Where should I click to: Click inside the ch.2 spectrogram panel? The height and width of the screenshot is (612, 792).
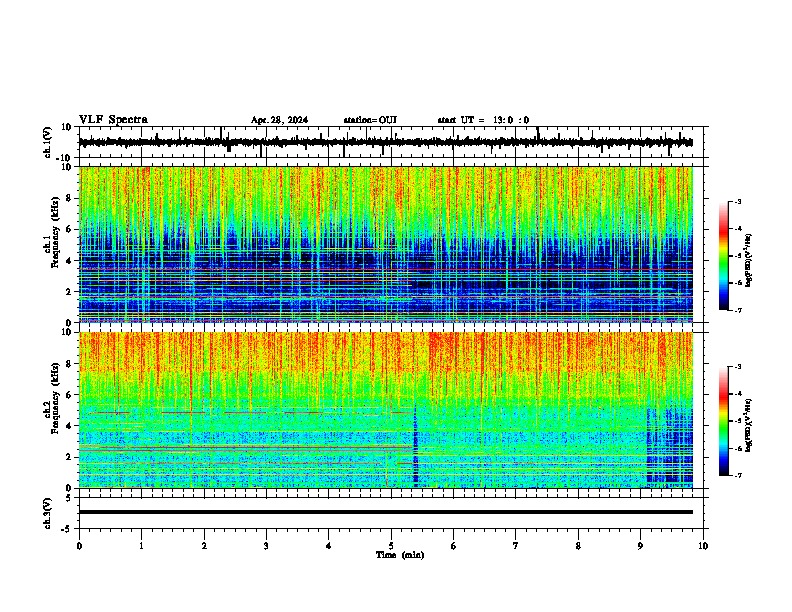(x=386, y=410)
